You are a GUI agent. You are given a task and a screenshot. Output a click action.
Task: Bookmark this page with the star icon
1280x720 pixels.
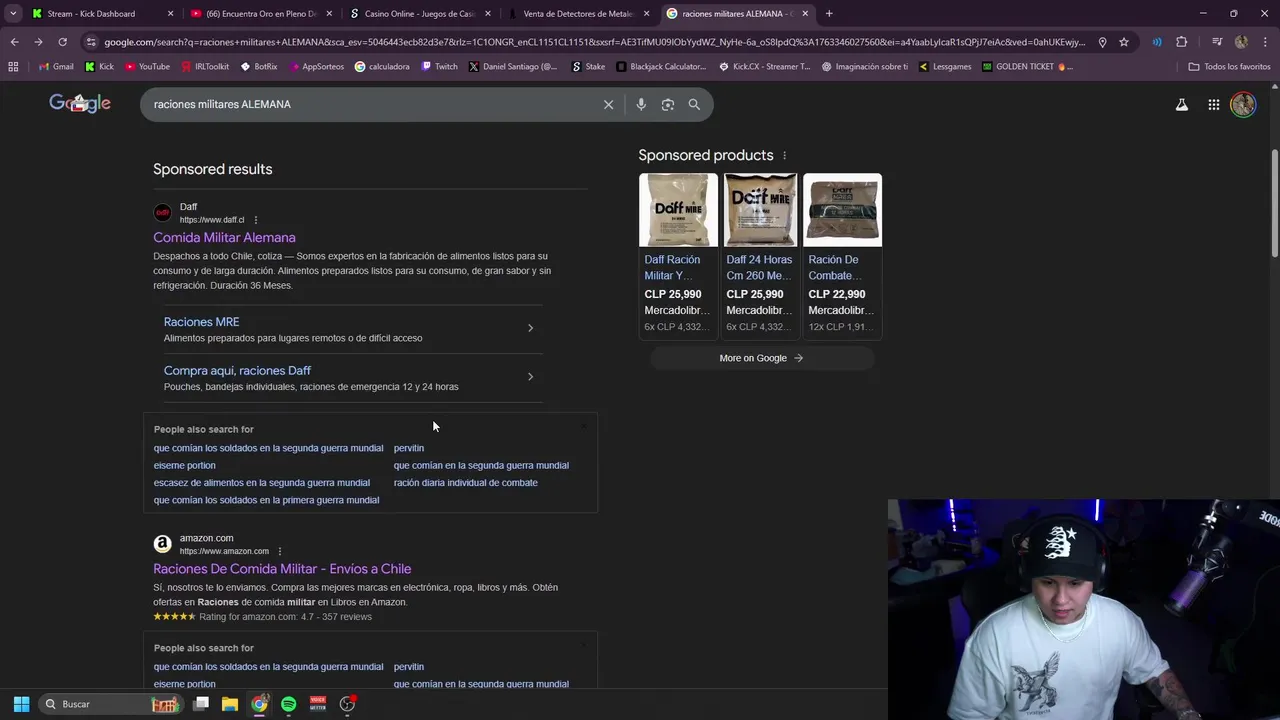1124,42
